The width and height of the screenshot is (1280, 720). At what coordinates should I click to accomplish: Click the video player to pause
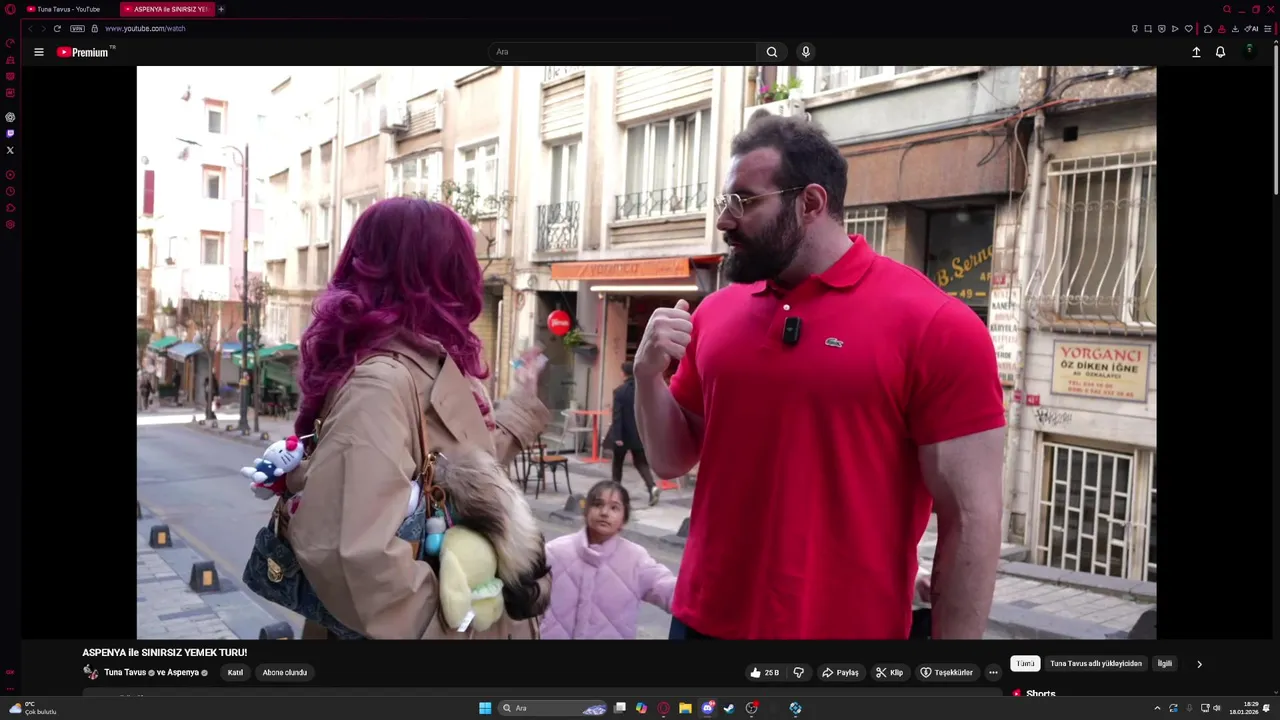[646, 352]
